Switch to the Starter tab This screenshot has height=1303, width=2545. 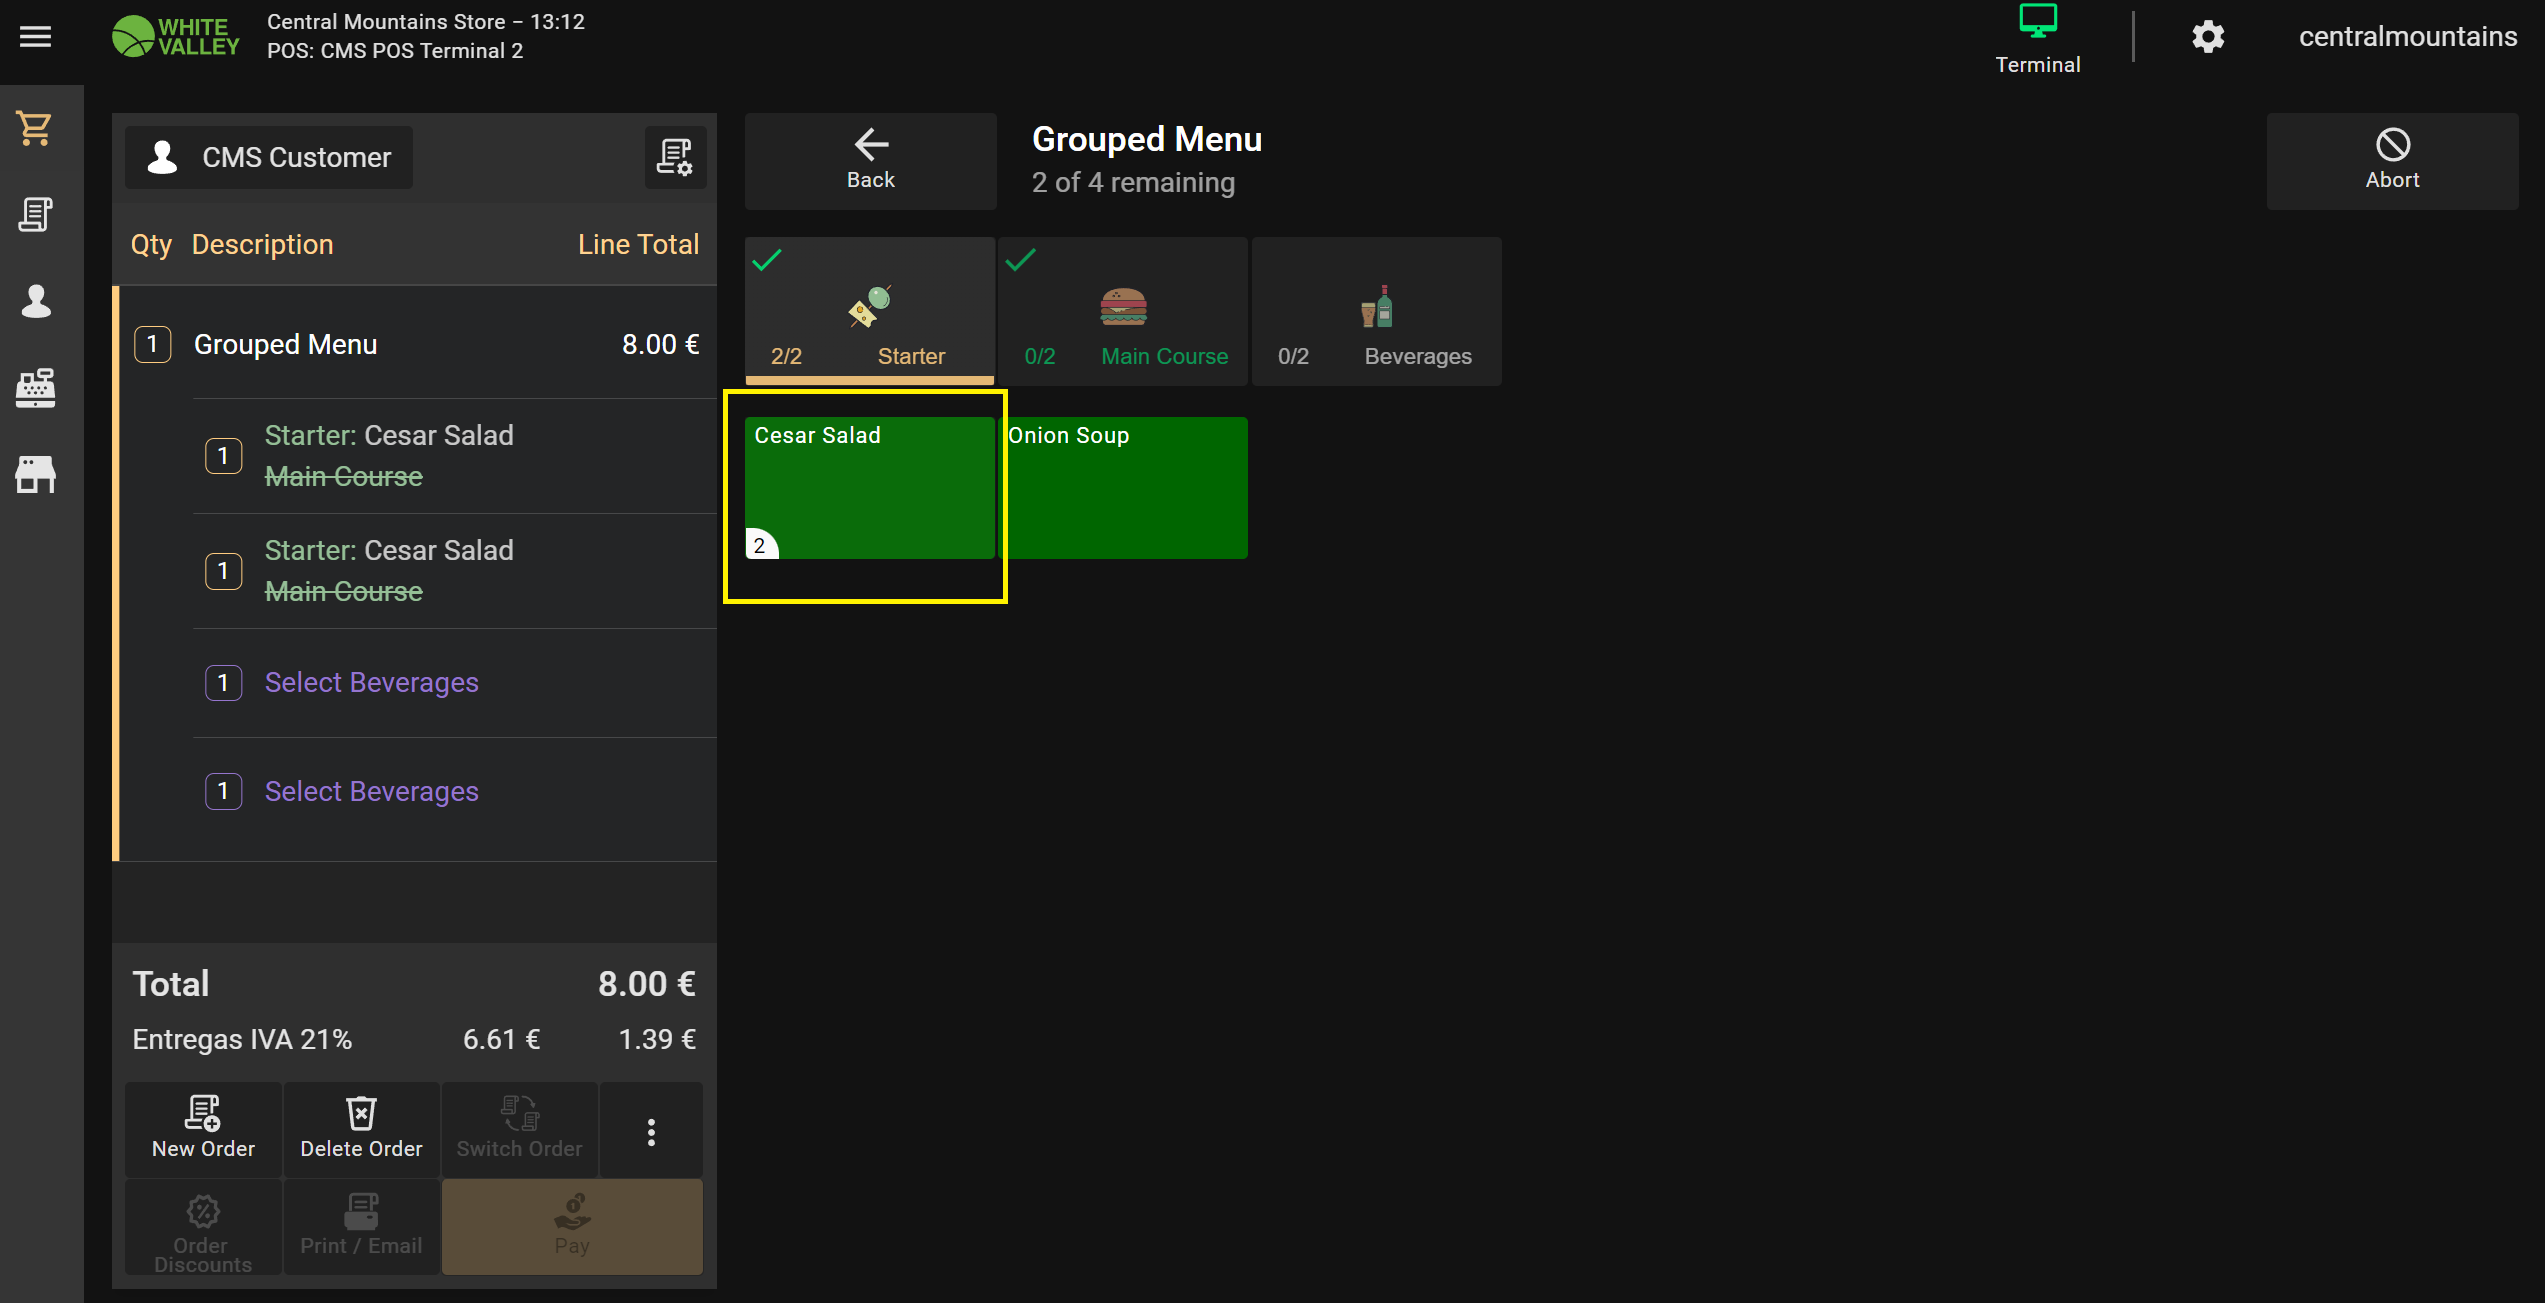(870, 311)
